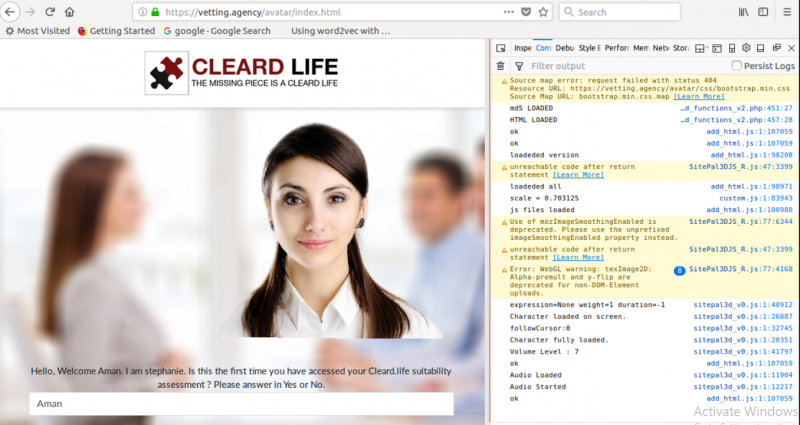Image resolution: width=800 pixels, height=425 pixels.
Task: Close the developer tools panel
Action: point(791,48)
